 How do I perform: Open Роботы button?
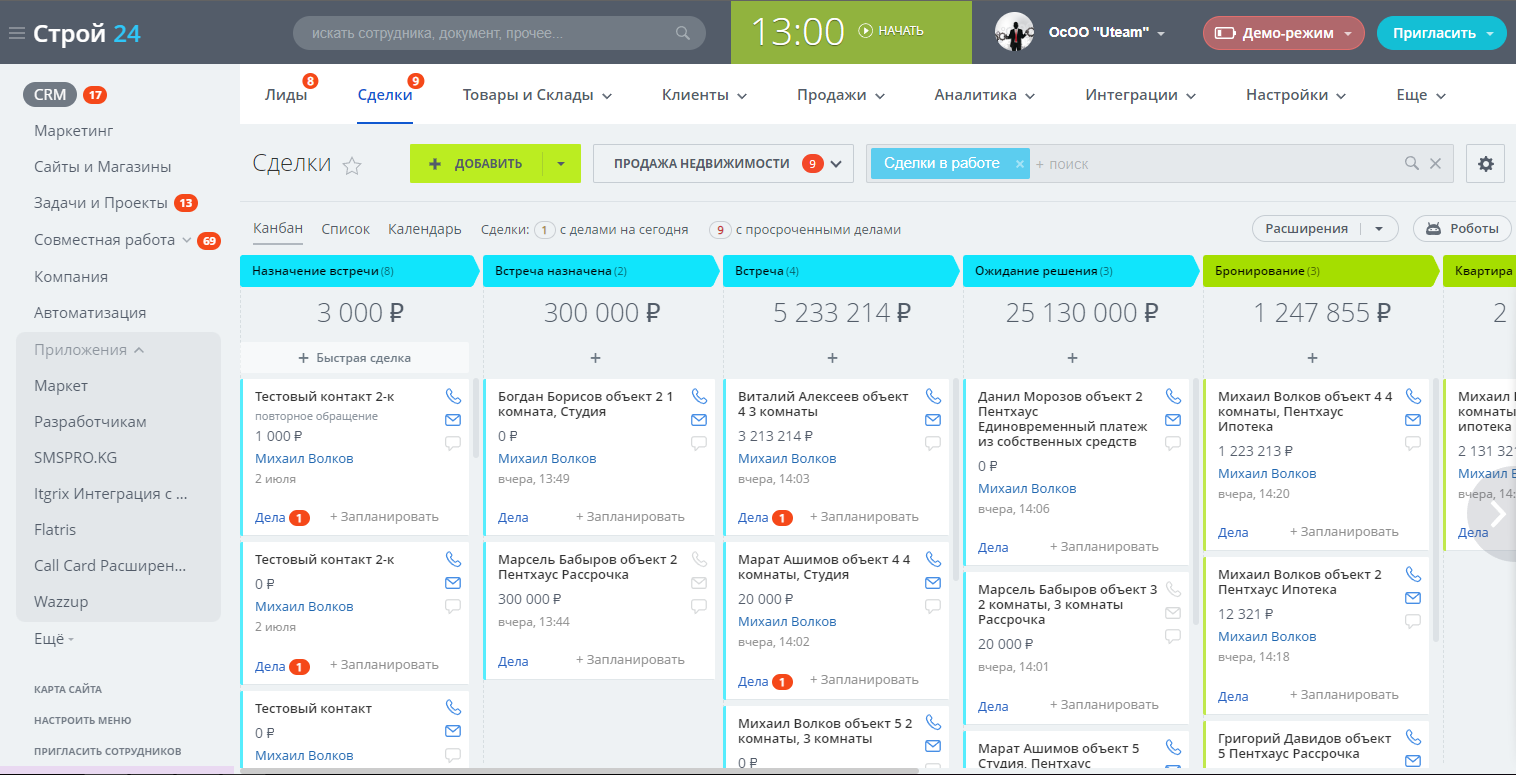tap(1461, 229)
